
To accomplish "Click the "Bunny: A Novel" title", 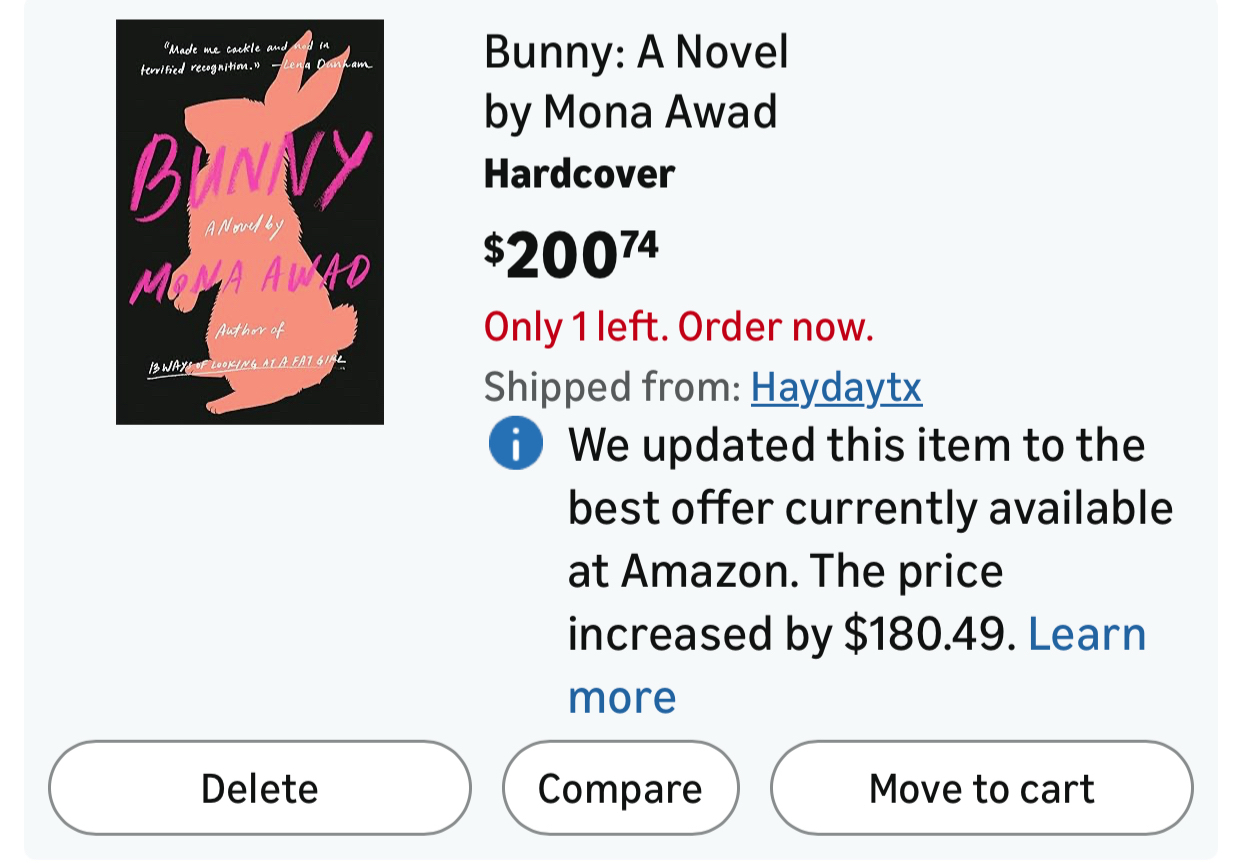I will click(636, 52).
